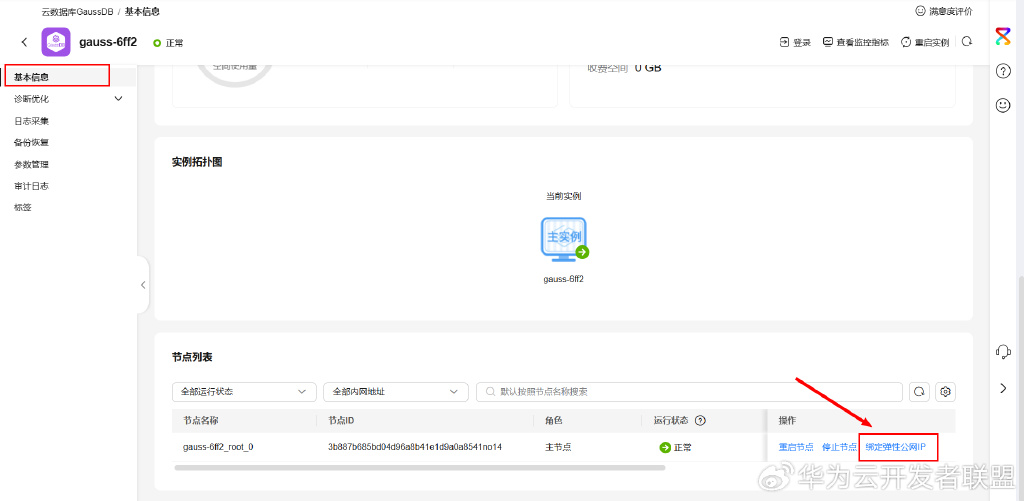Click the node list horizontal scrollbar

[420, 468]
